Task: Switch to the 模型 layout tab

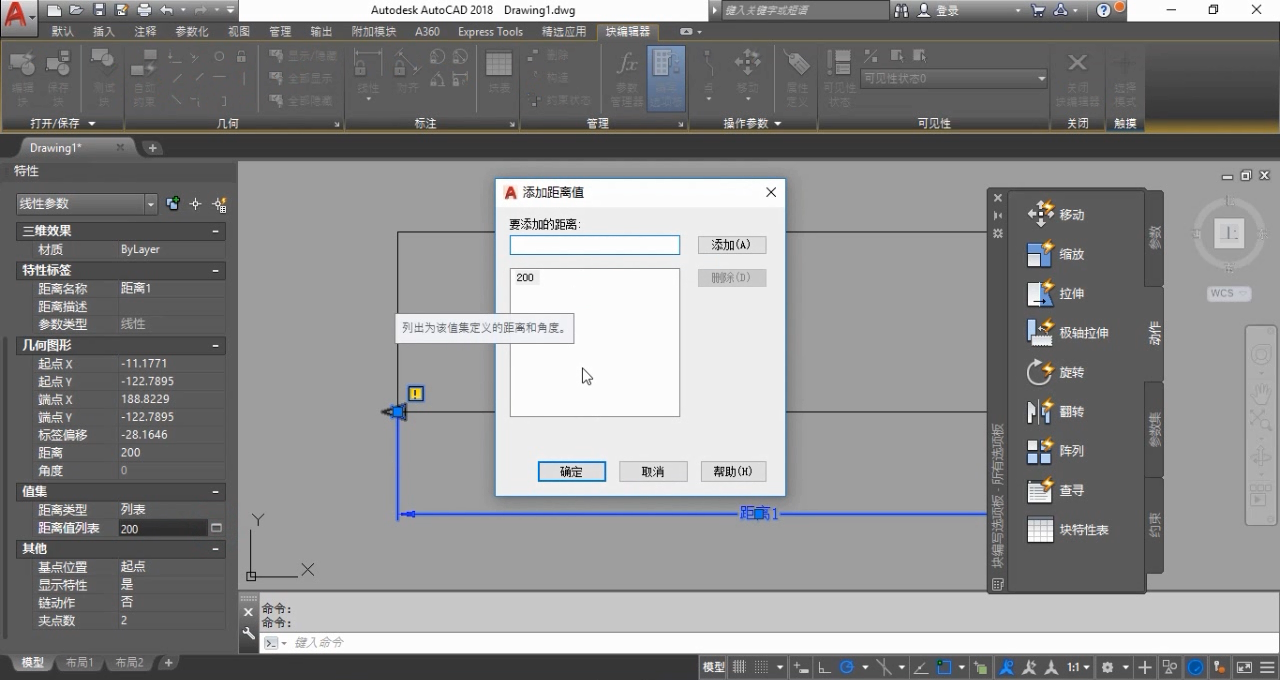Action: click(33, 663)
